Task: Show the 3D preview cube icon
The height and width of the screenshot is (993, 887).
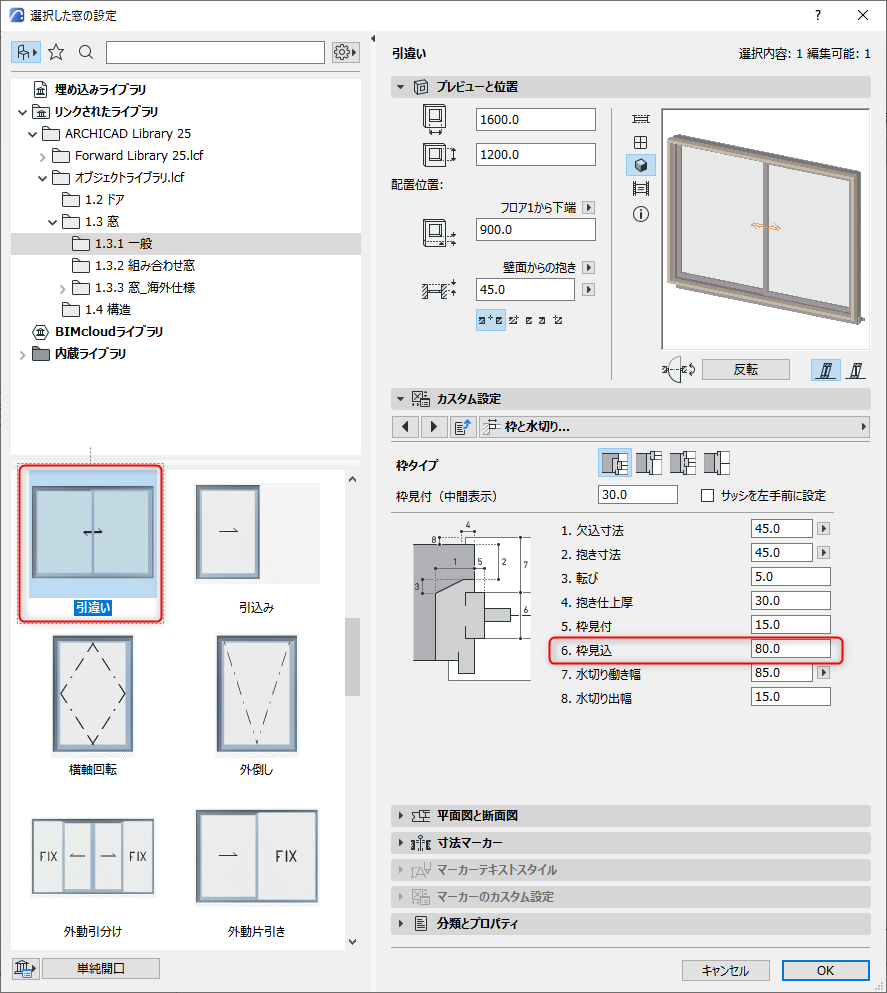Action: [x=641, y=165]
